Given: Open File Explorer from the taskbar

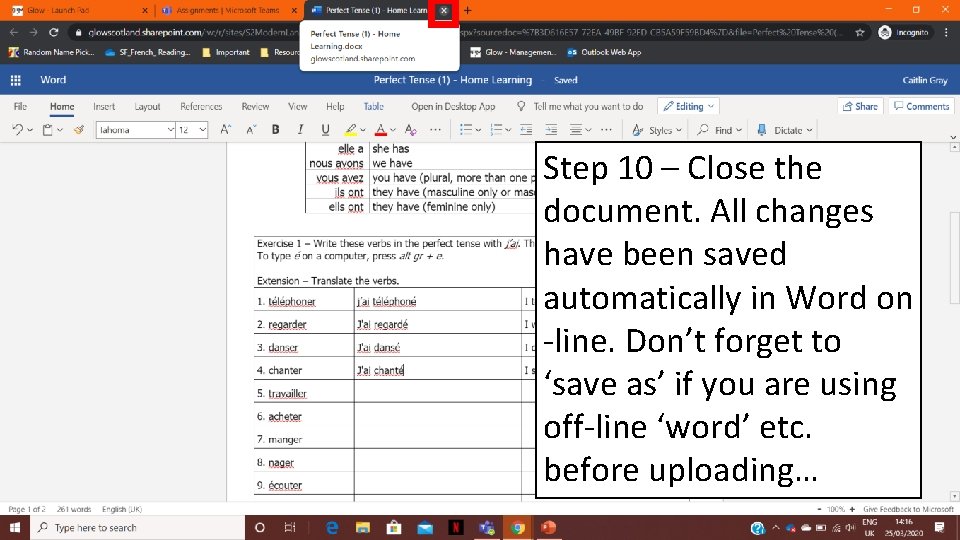Looking at the screenshot, I should coord(363,528).
